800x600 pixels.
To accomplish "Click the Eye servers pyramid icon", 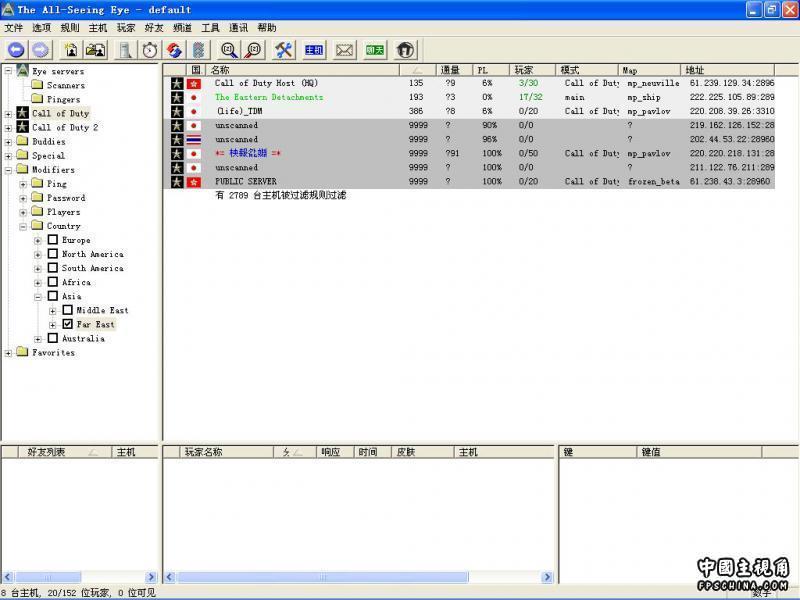I will pyautogui.click(x=22, y=70).
